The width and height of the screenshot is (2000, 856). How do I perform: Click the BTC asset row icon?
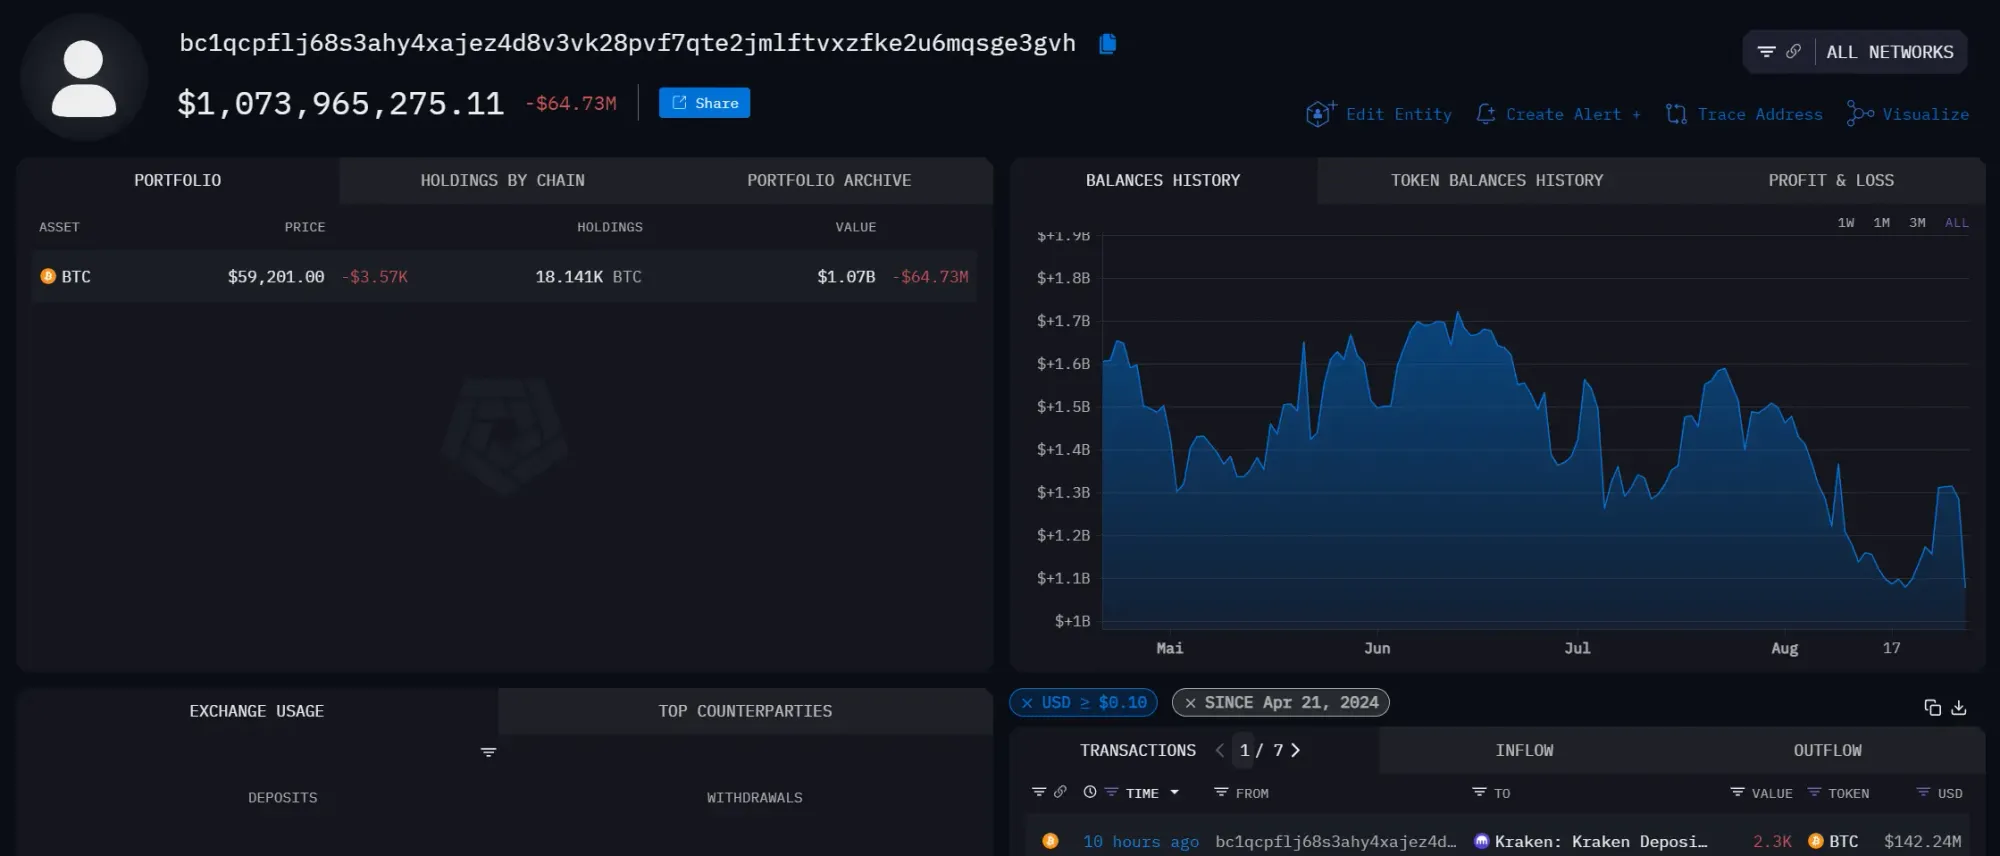48,276
